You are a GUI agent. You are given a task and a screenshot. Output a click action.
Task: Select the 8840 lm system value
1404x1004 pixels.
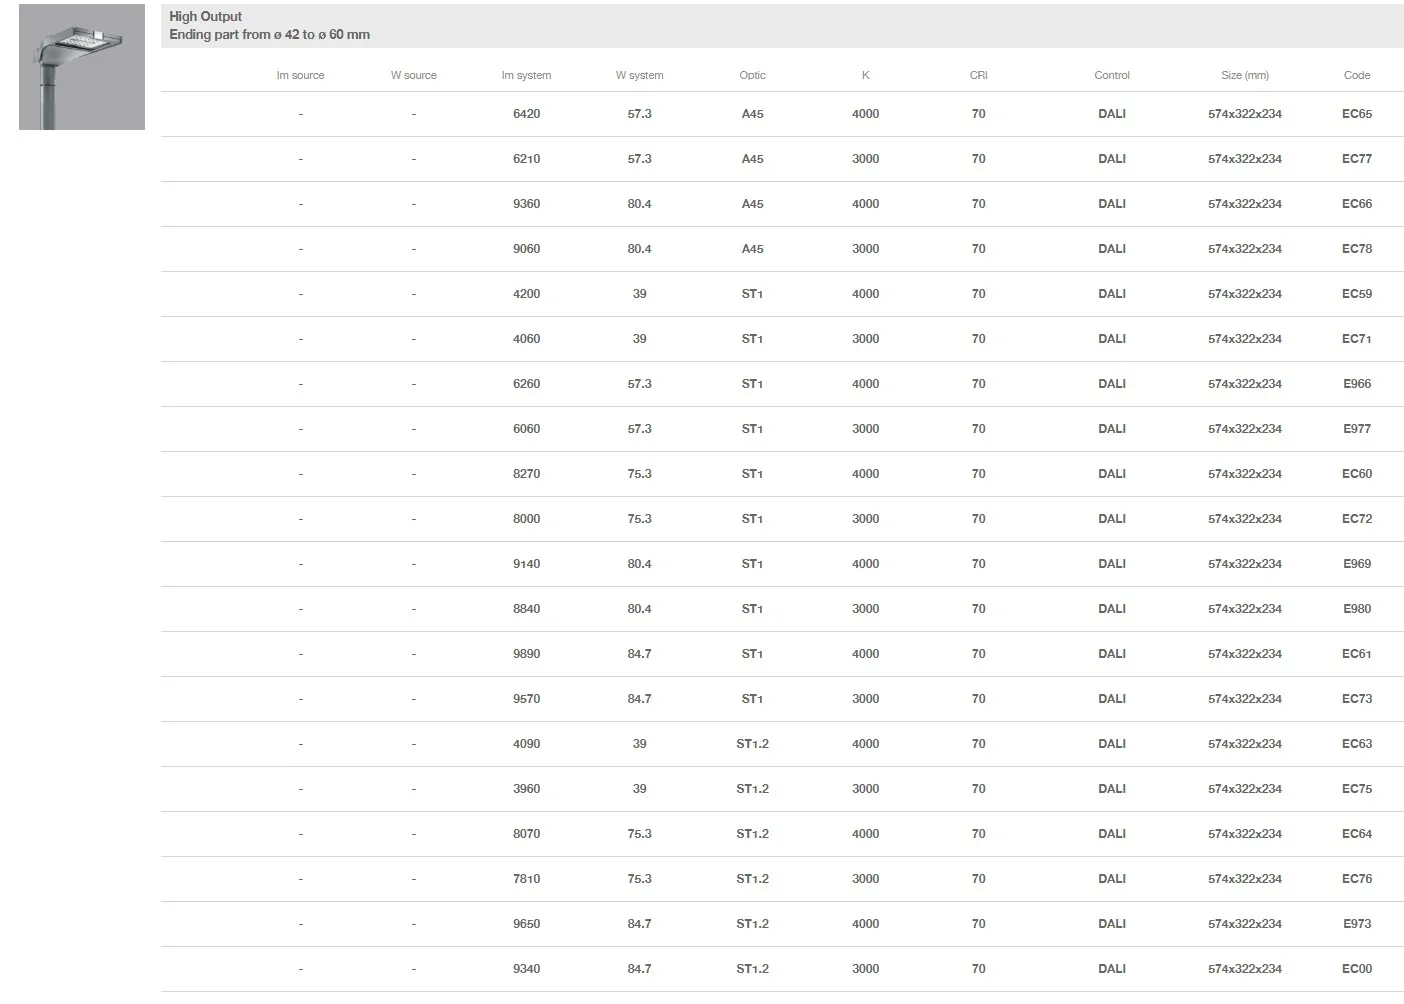pos(526,609)
